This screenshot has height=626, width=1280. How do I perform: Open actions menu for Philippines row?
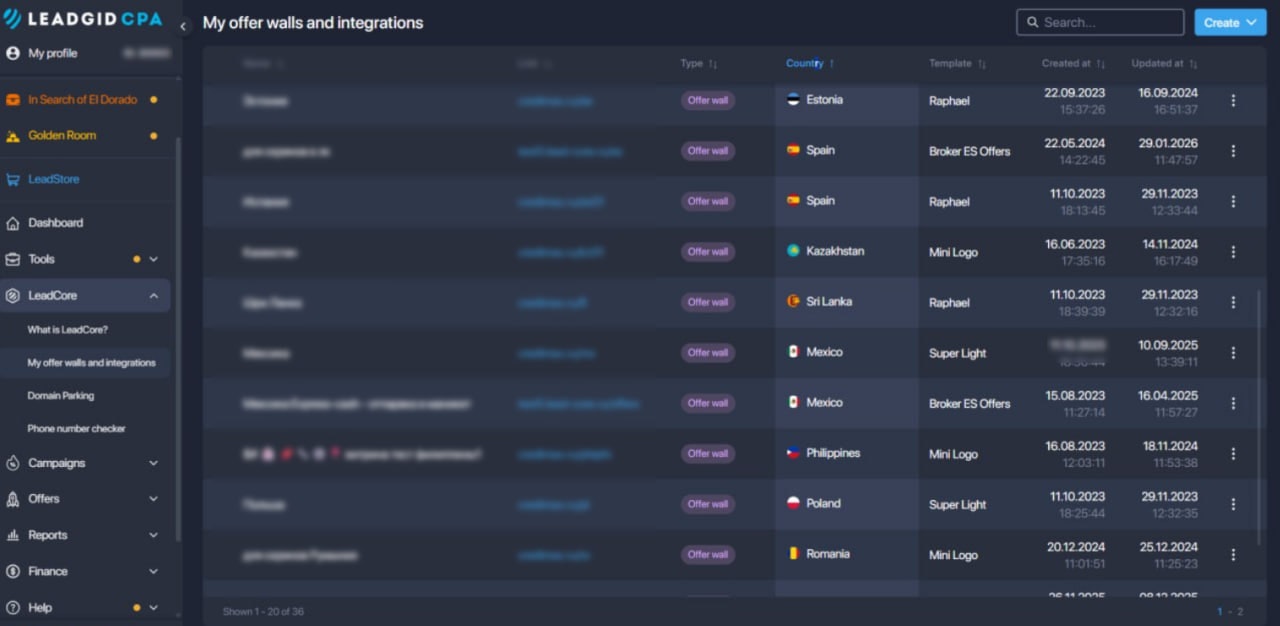[x=1233, y=454]
